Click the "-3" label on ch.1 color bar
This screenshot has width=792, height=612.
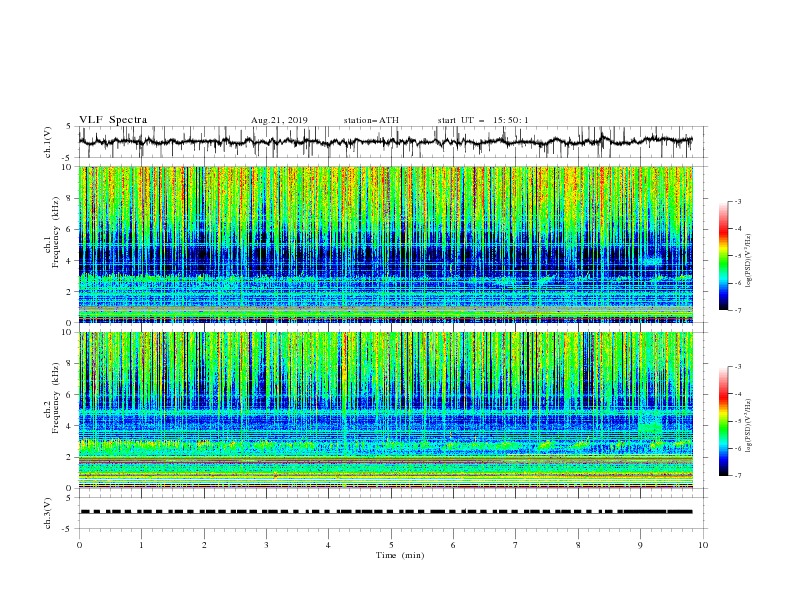point(738,201)
